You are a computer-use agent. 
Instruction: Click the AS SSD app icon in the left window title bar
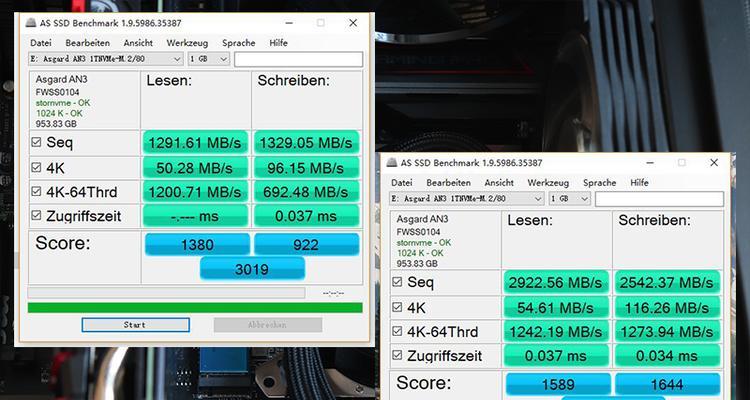coord(31,23)
